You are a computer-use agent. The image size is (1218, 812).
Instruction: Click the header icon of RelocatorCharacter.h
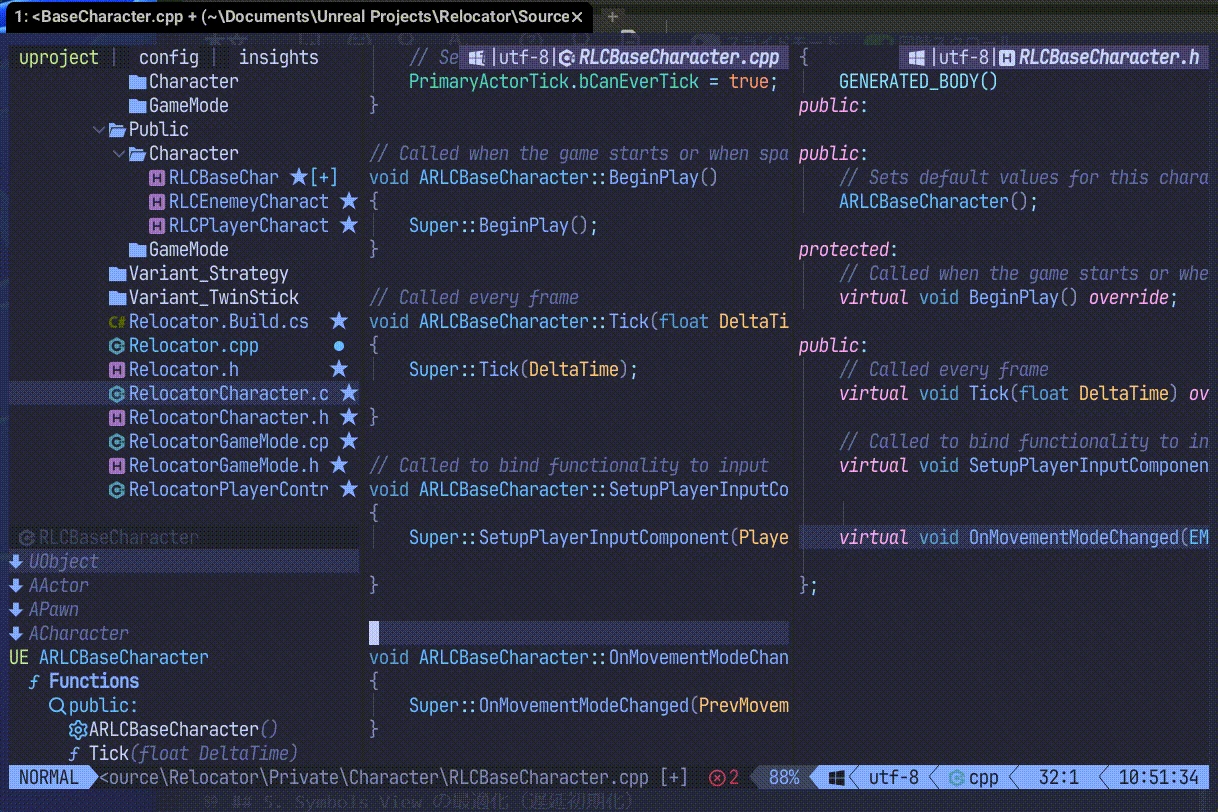pos(117,417)
